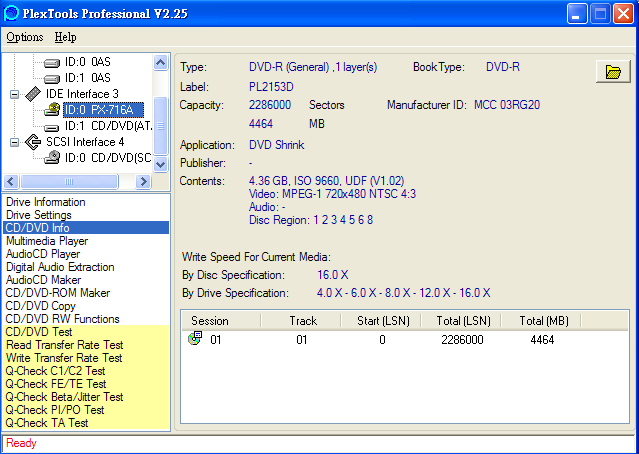Click the drive icon beside ID:1 CD/DVD(AT
This screenshot has width=639, height=454.
click(52, 127)
